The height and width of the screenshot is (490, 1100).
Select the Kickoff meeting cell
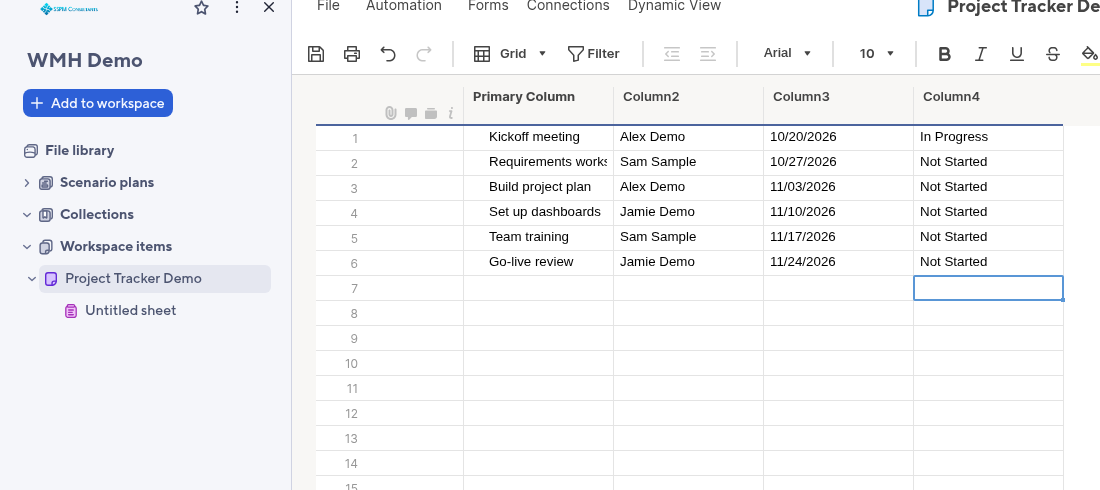click(539, 138)
